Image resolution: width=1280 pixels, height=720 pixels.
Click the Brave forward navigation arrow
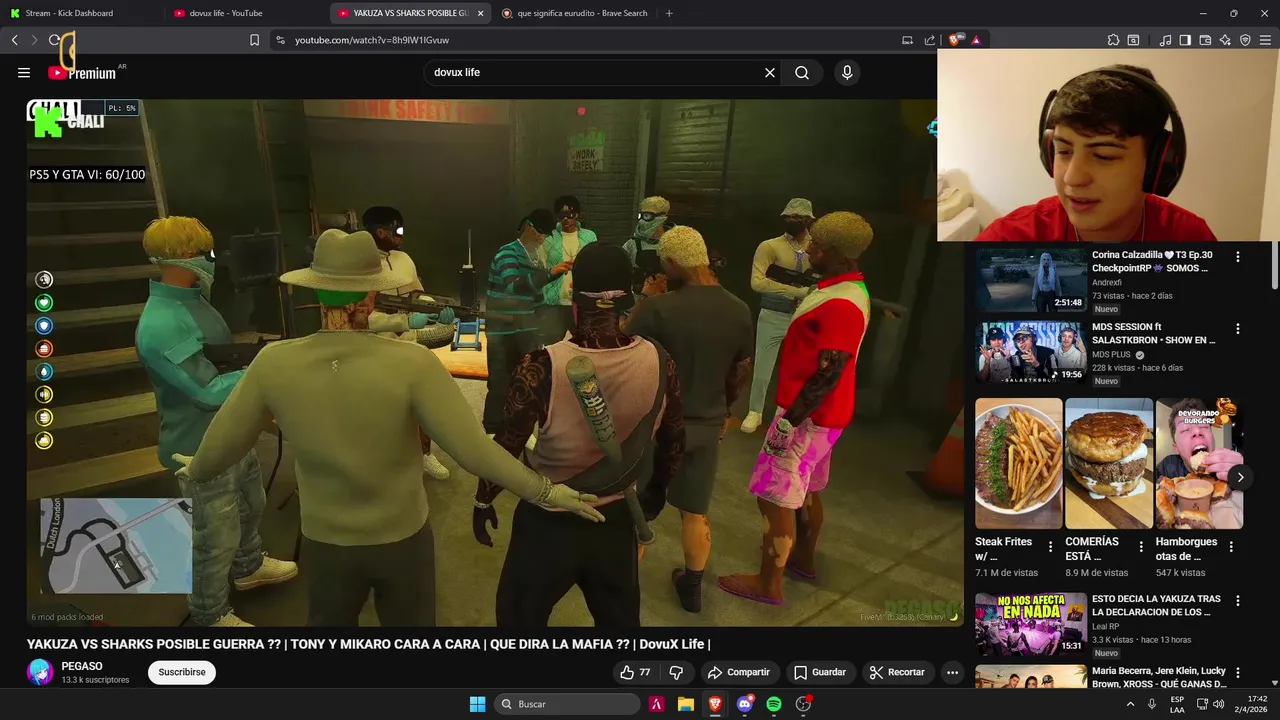coord(34,40)
